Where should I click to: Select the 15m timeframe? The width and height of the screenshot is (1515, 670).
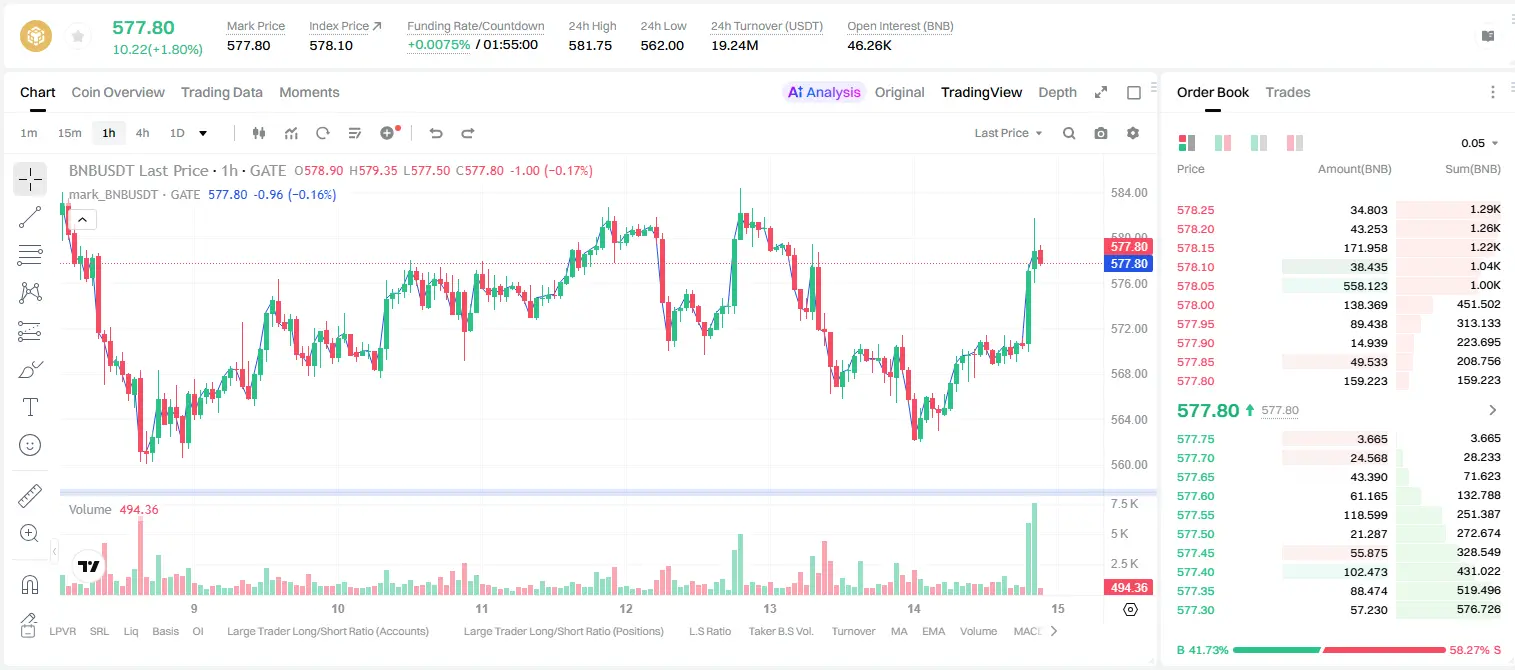click(x=69, y=133)
